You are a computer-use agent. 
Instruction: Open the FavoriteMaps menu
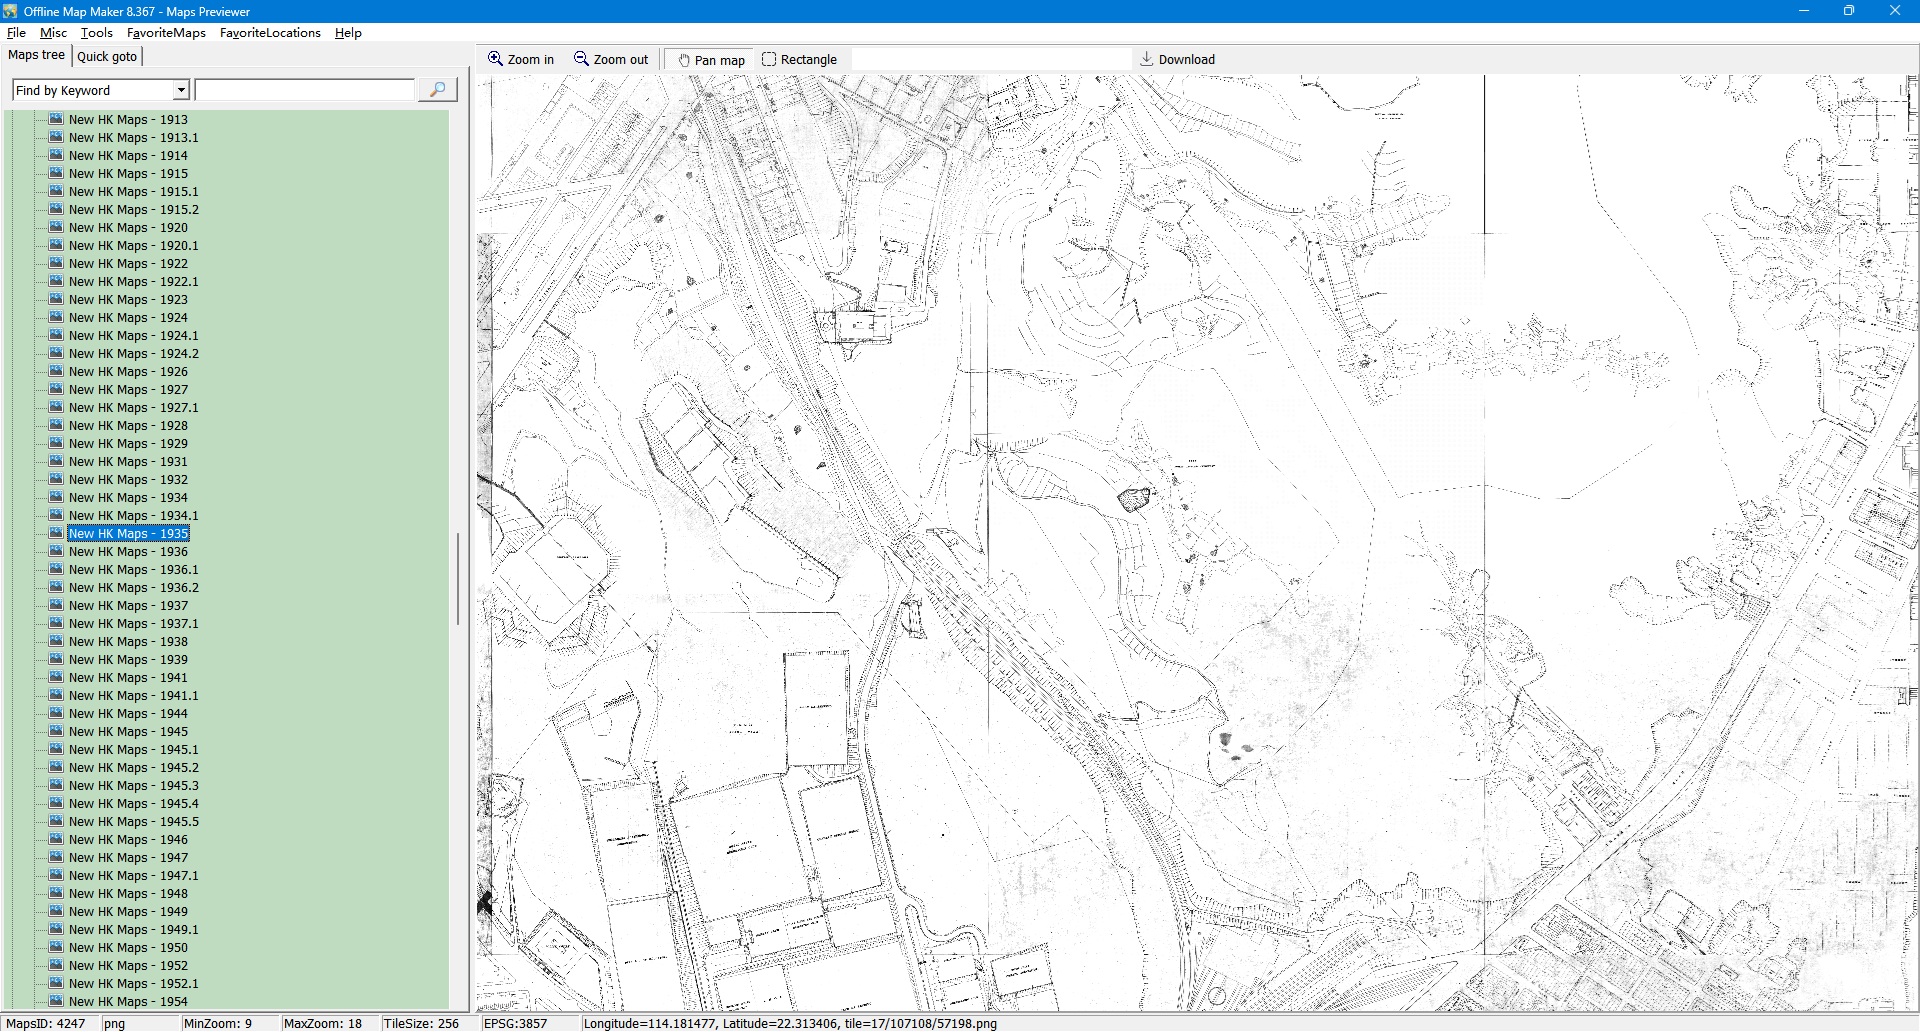click(166, 33)
